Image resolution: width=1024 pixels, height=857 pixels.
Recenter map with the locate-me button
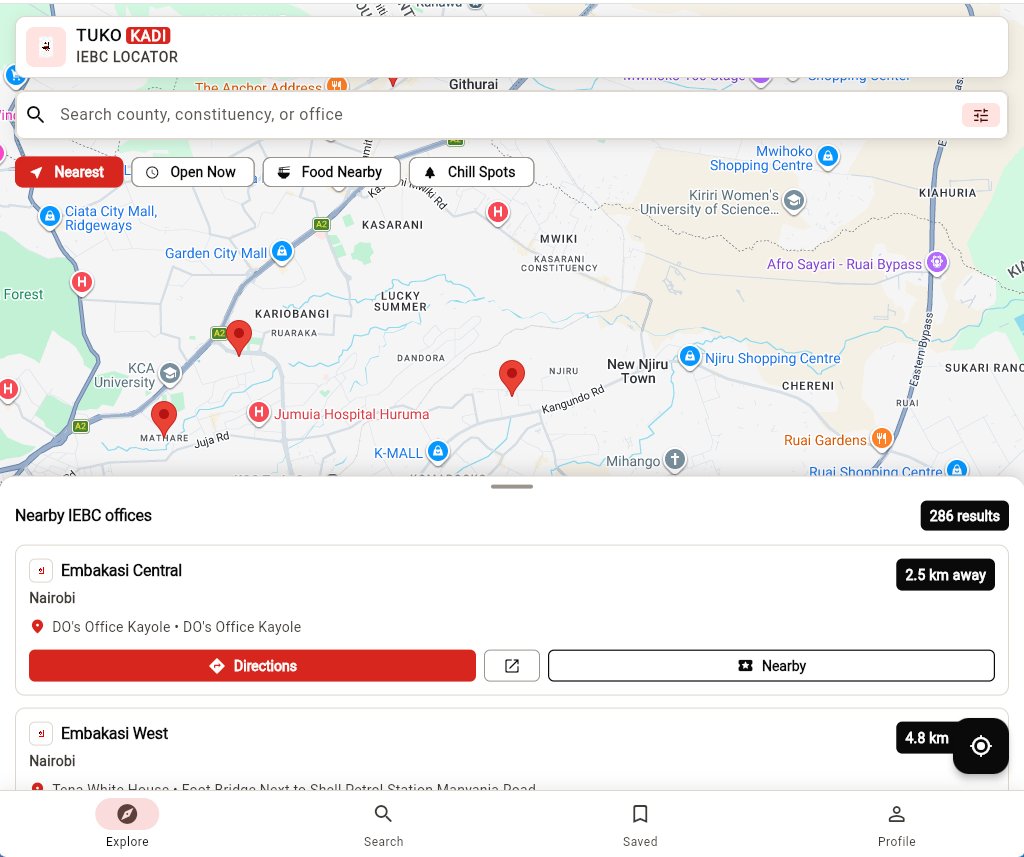point(981,746)
